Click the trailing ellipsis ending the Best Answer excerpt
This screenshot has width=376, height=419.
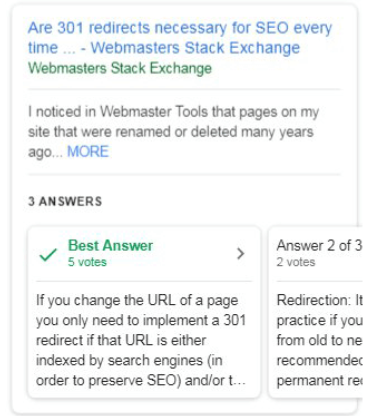pos(238,381)
